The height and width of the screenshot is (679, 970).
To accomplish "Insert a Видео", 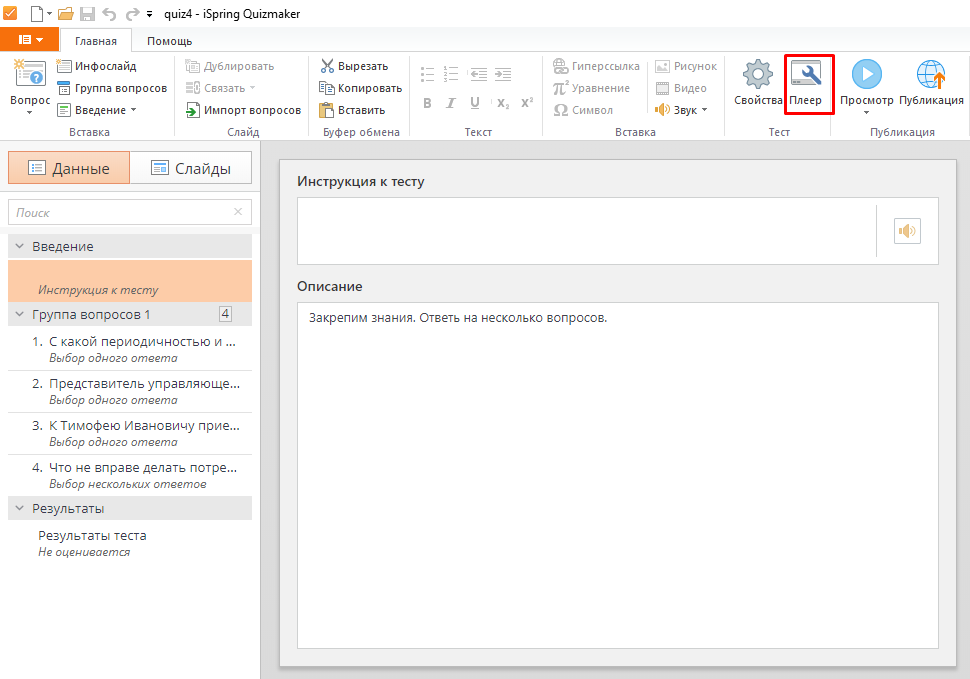I will tap(681, 88).
